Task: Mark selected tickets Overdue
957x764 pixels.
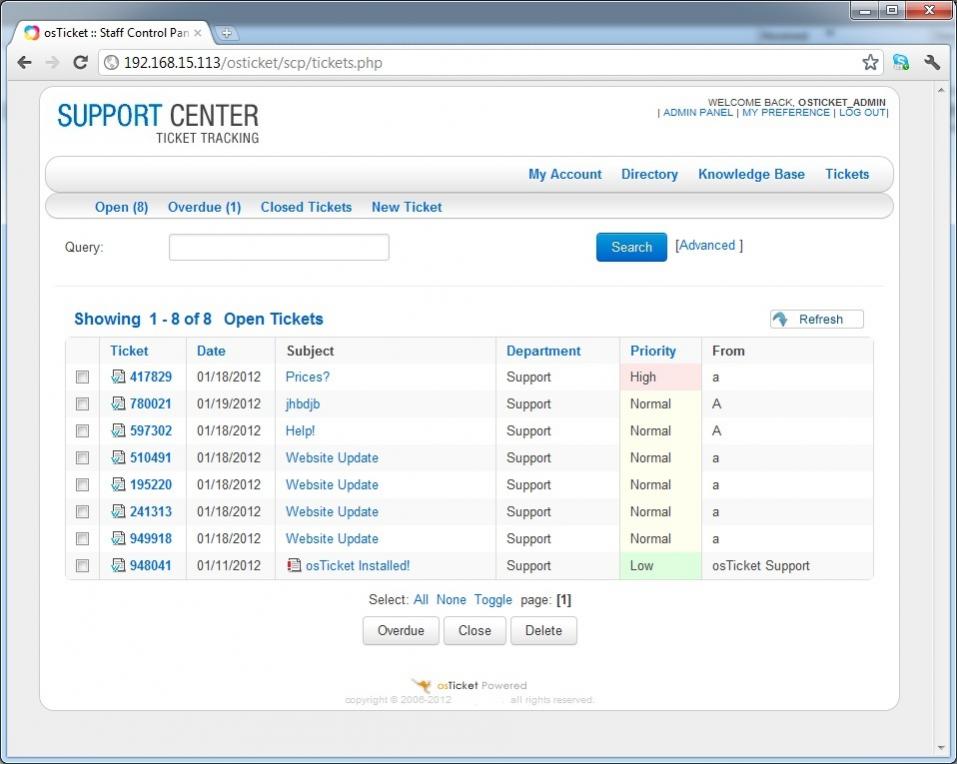Action: pyautogui.click(x=401, y=630)
